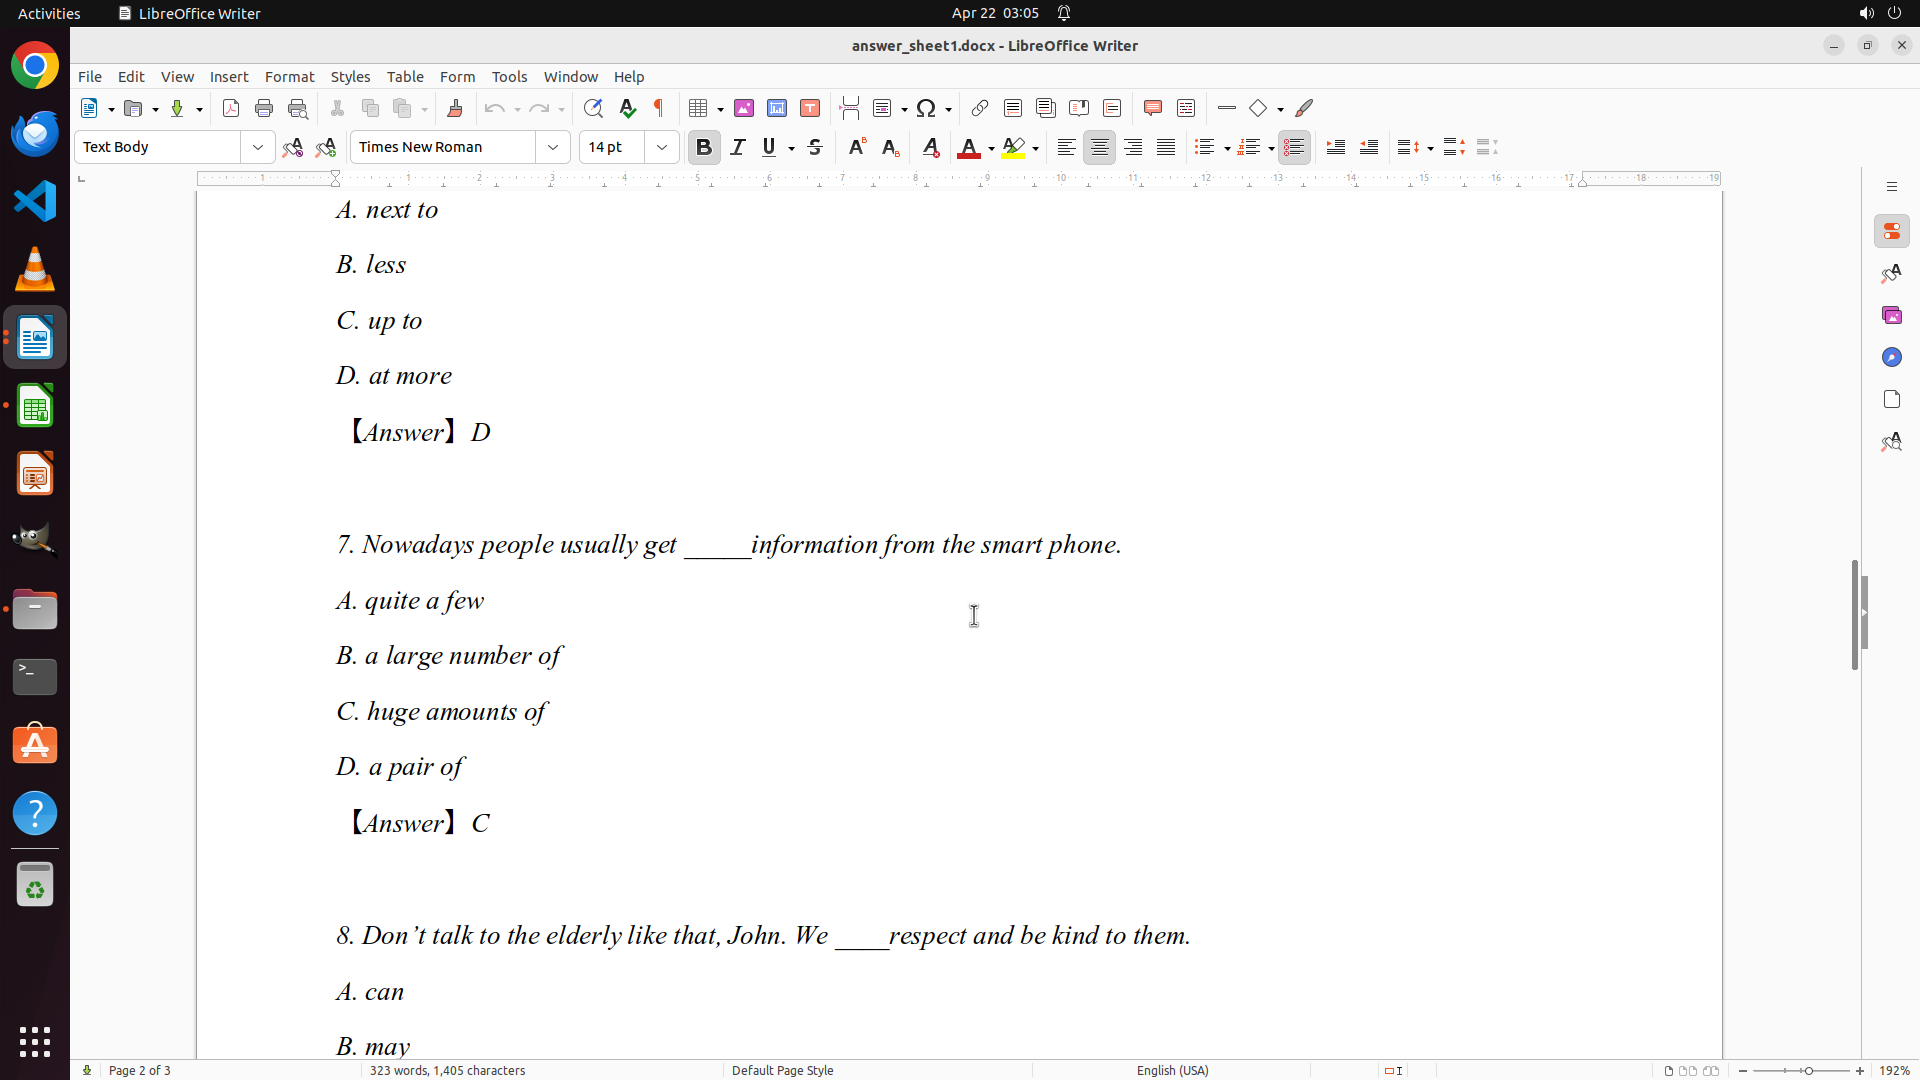1920x1080 pixels.
Task: Open LibreOffice Calc from the dock
Action: [x=35, y=406]
